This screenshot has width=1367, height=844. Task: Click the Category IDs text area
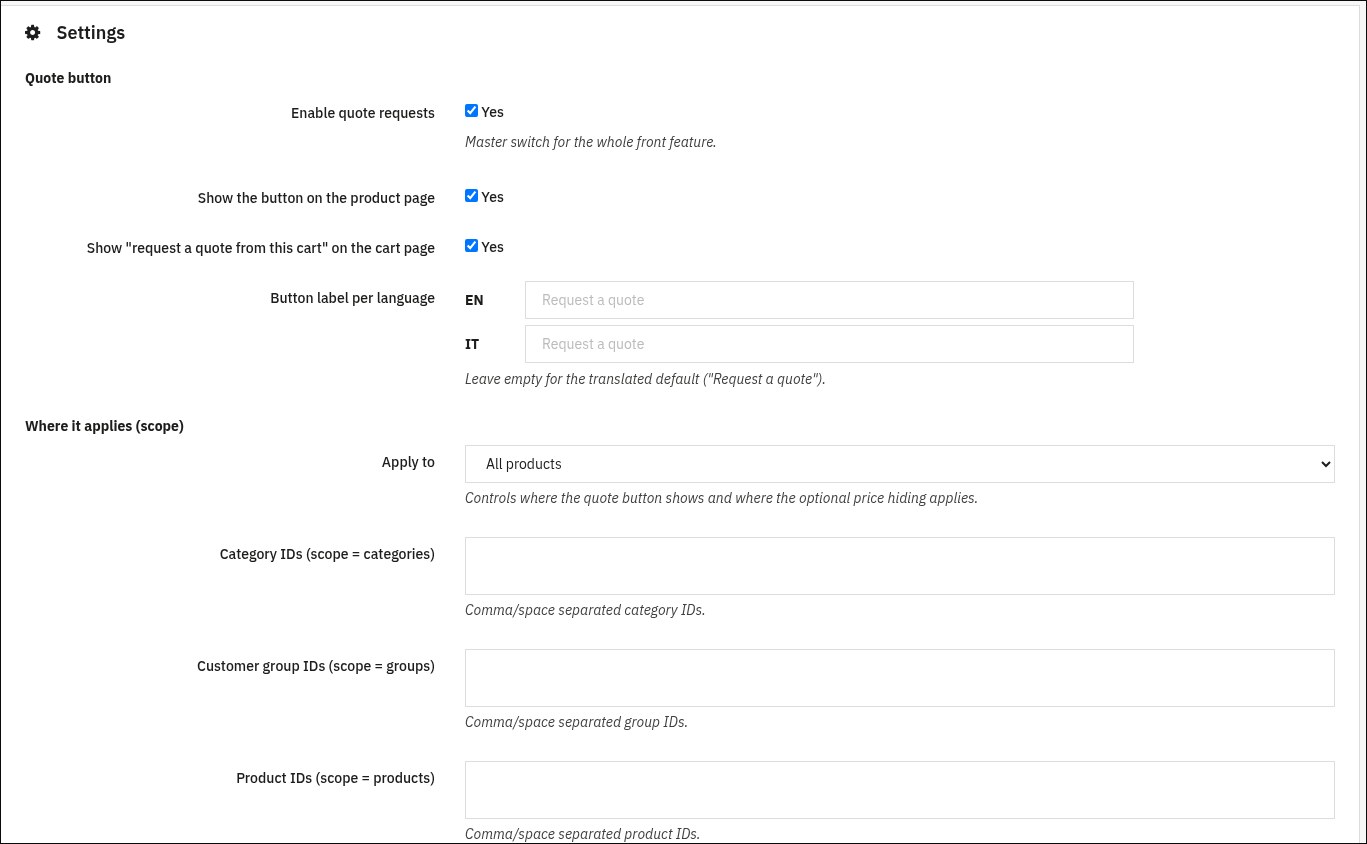(900, 566)
